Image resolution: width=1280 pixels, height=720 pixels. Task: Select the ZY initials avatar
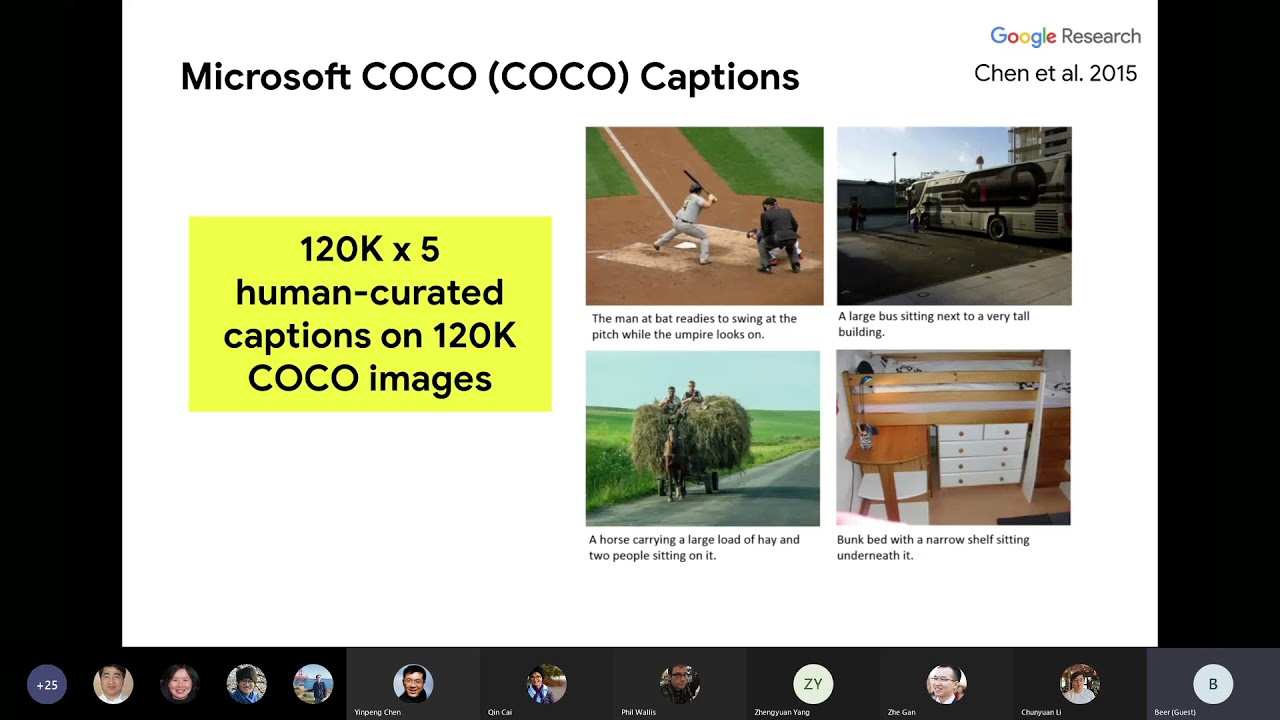pos(813,684)
